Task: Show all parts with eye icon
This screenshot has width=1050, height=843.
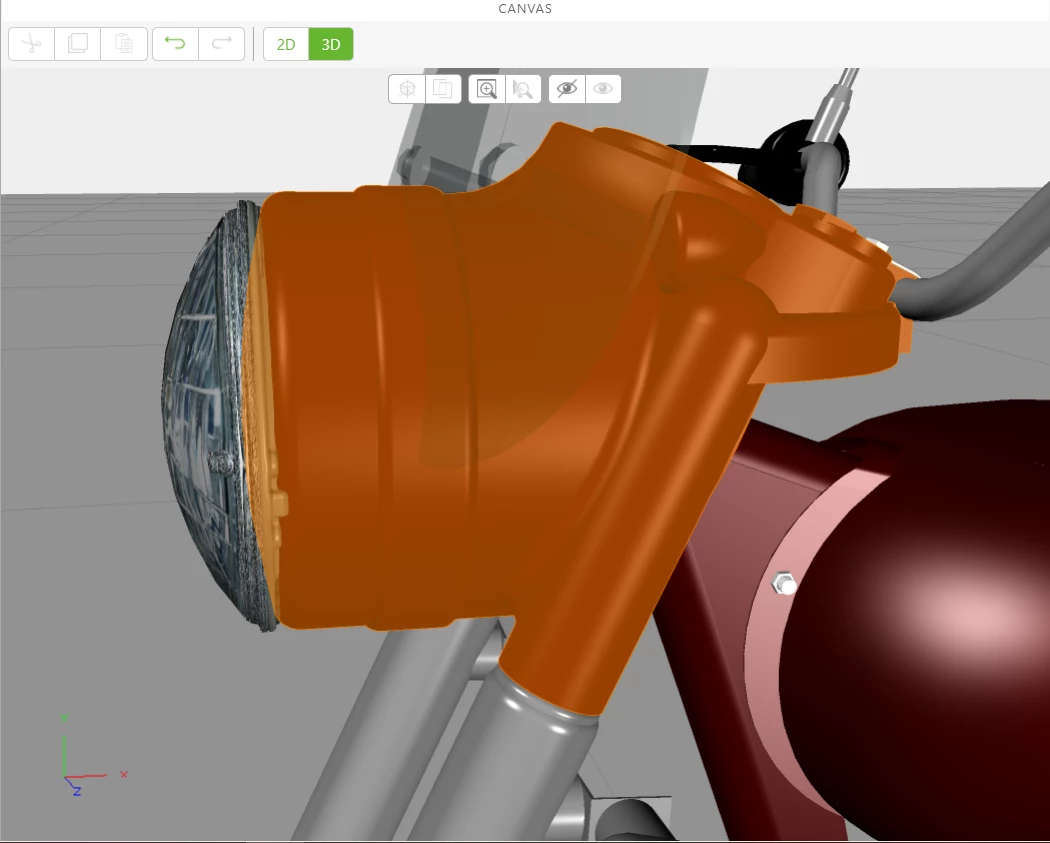Action: tap(603, 89)
